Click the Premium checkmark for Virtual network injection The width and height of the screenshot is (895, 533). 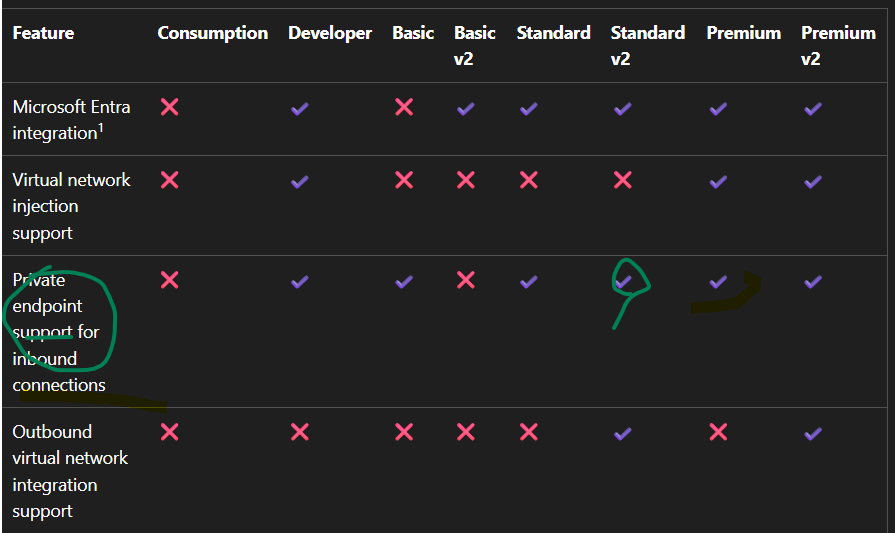[718, 181]
